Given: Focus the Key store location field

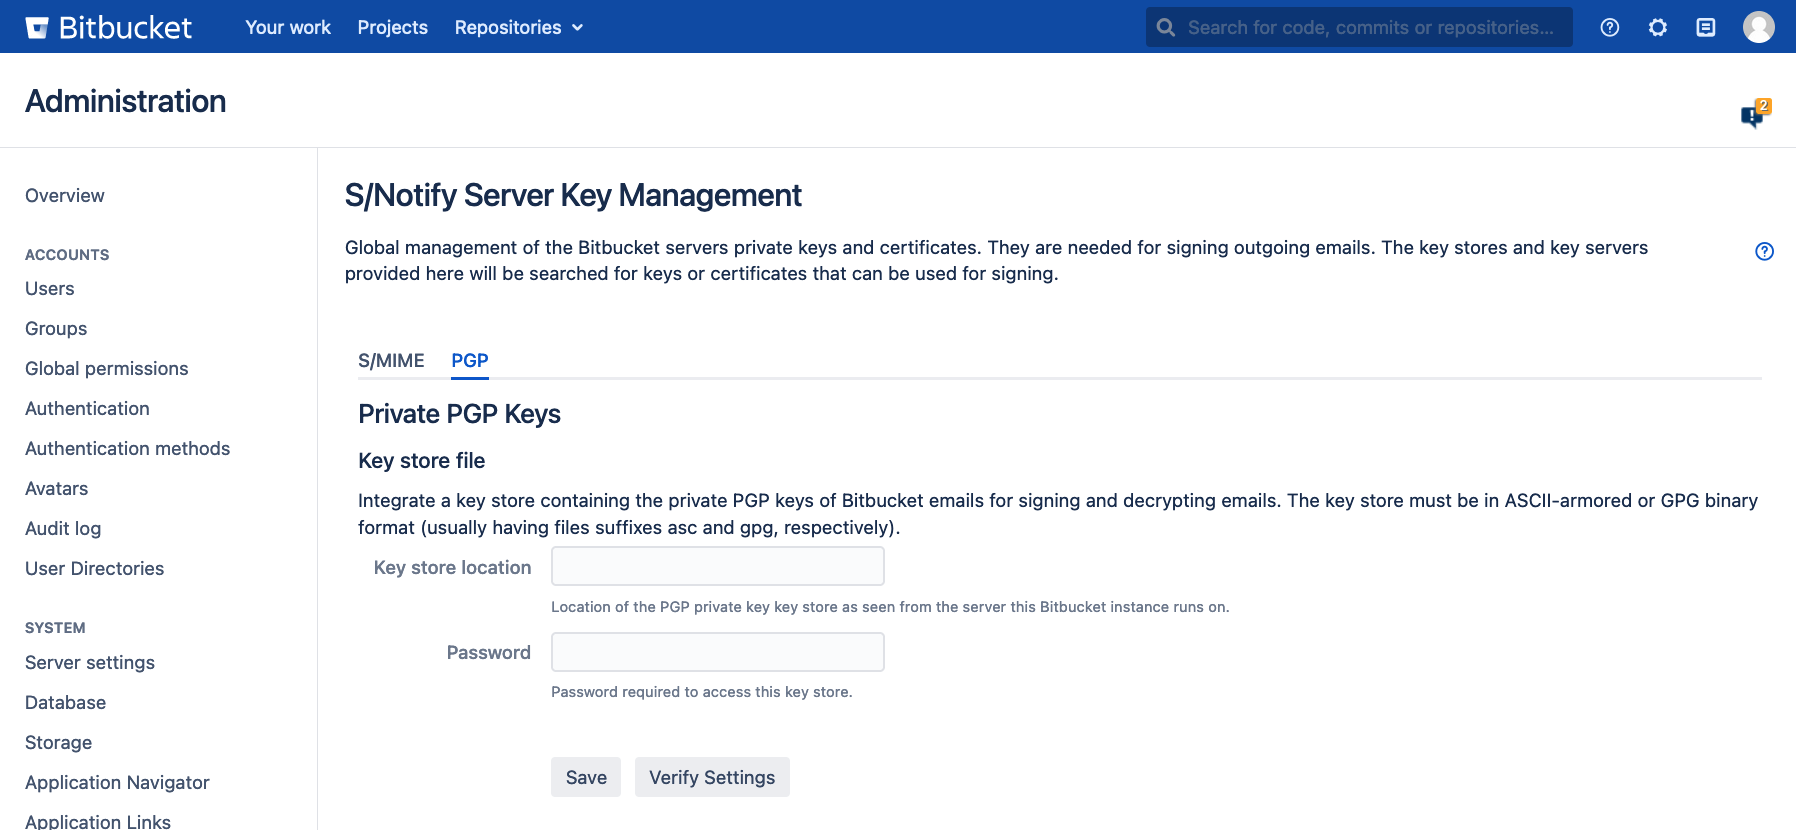Looking at the screenshot, I should pyautogui.click(x=717, y=566).
